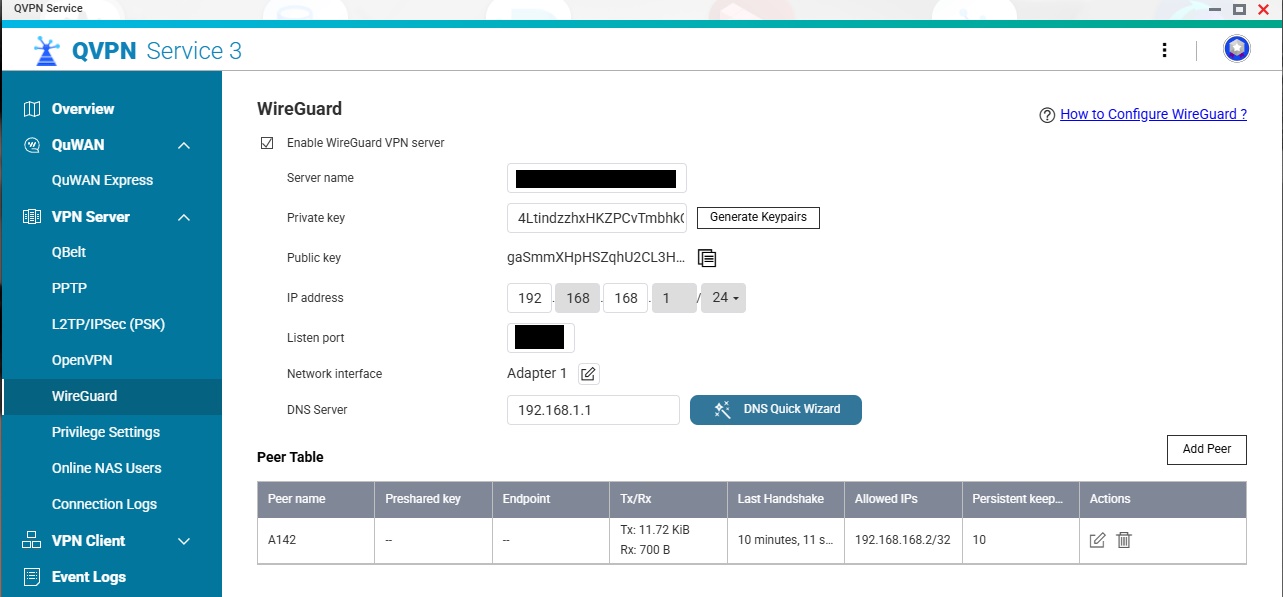Viewport: 1283px width, 597px height.
Task: Open the user account avatar icon
Action: click(1237, 49)
